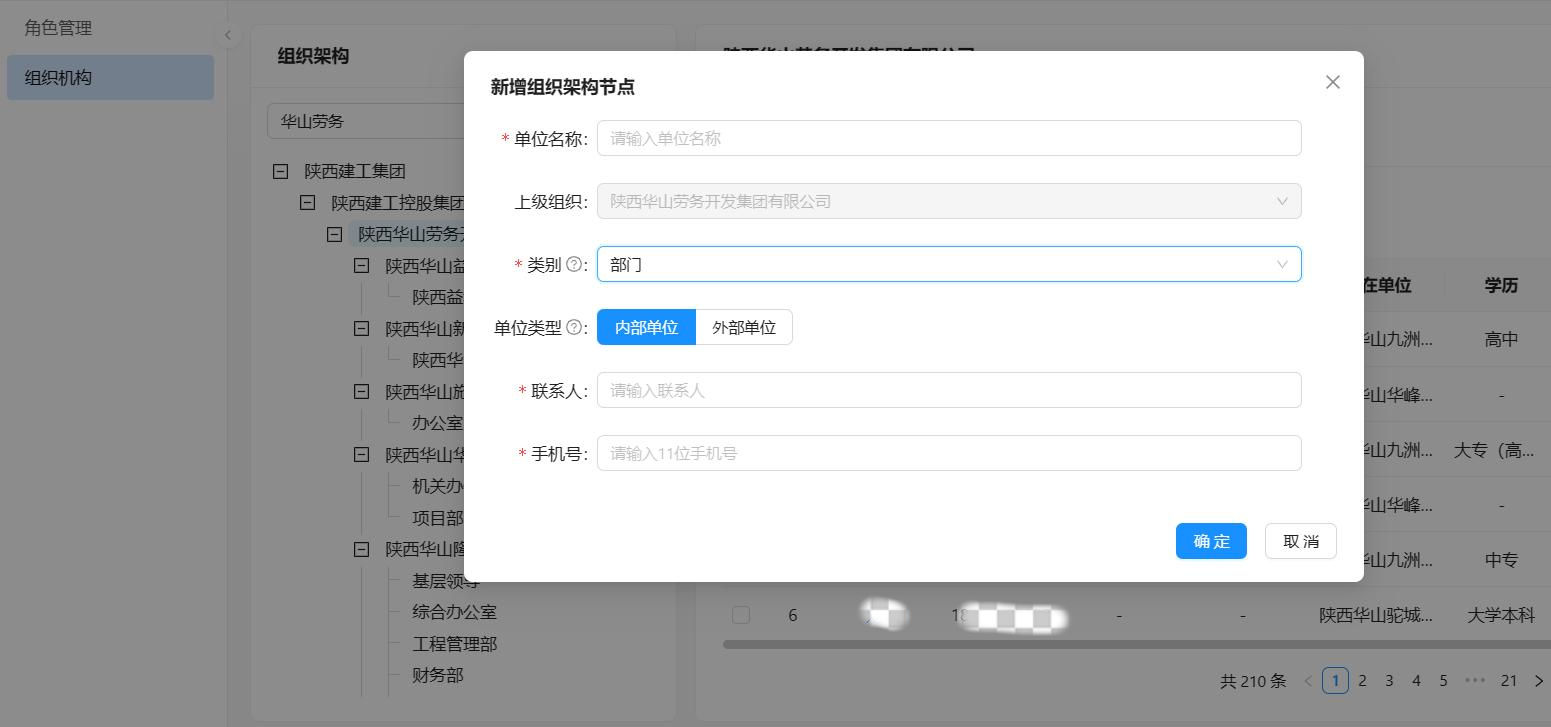Collapse the 陕西建工控股集团 tree node

[x=308, y=203]
